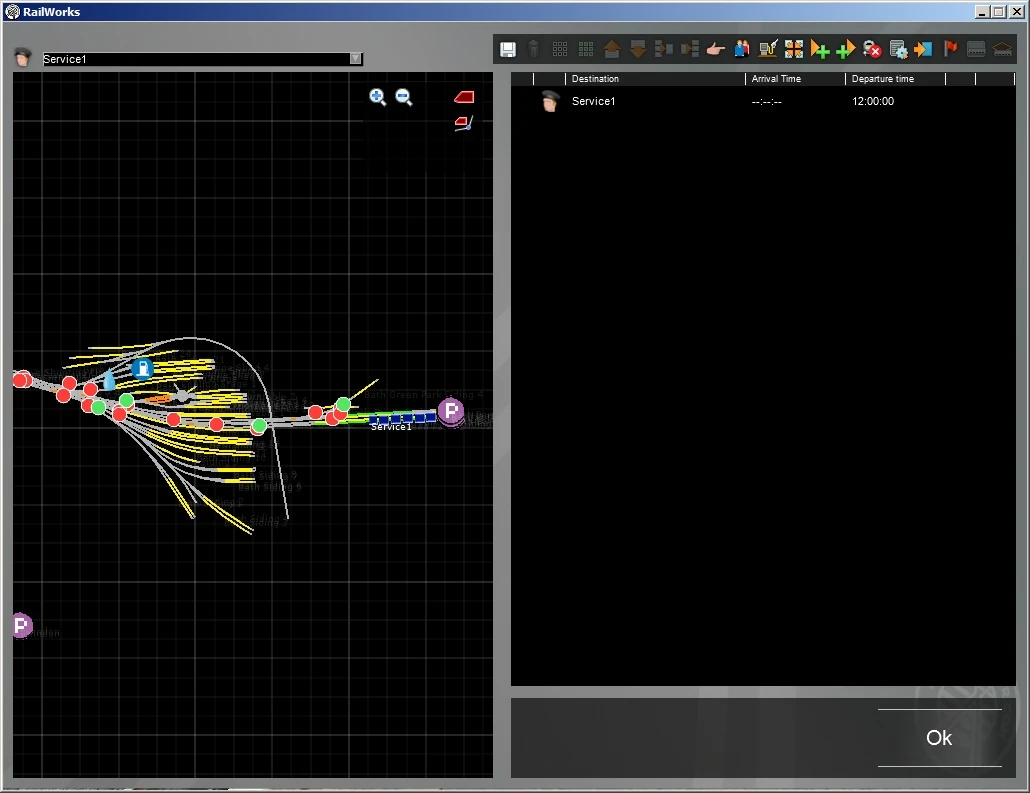Click the blue fuel pump map marker
1030x793 pixels.
click(143, 369)
